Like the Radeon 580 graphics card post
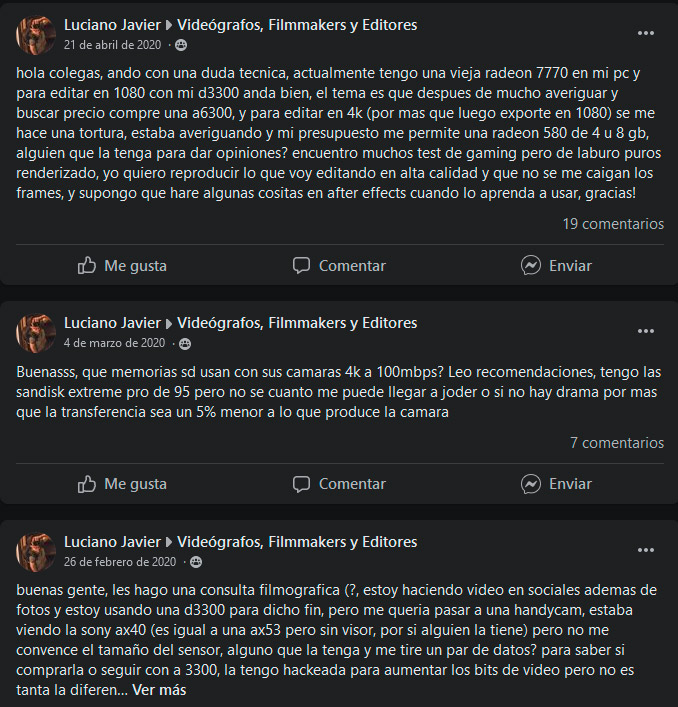This screenshot has width=678, height=707. click(122, 265)
